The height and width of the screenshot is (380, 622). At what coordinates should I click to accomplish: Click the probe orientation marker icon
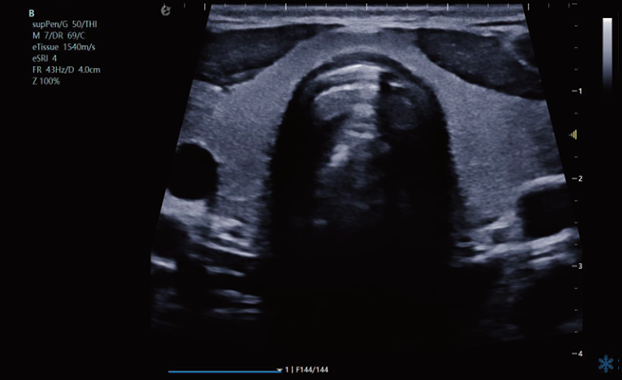coord(165,11)
